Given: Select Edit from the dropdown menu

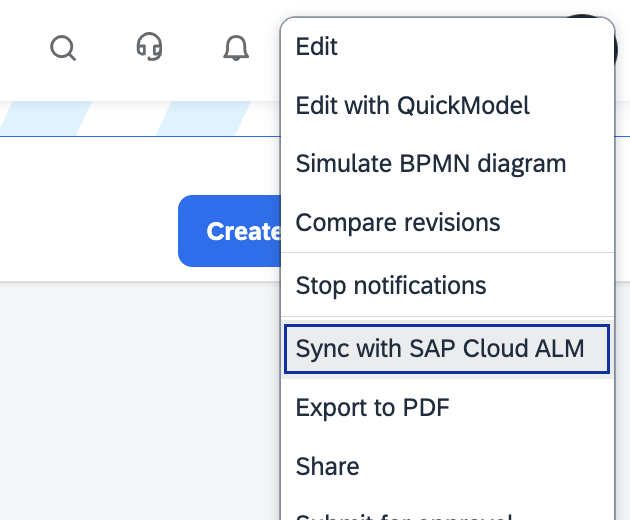Looking at the screenshot, I should click(317, 46).
